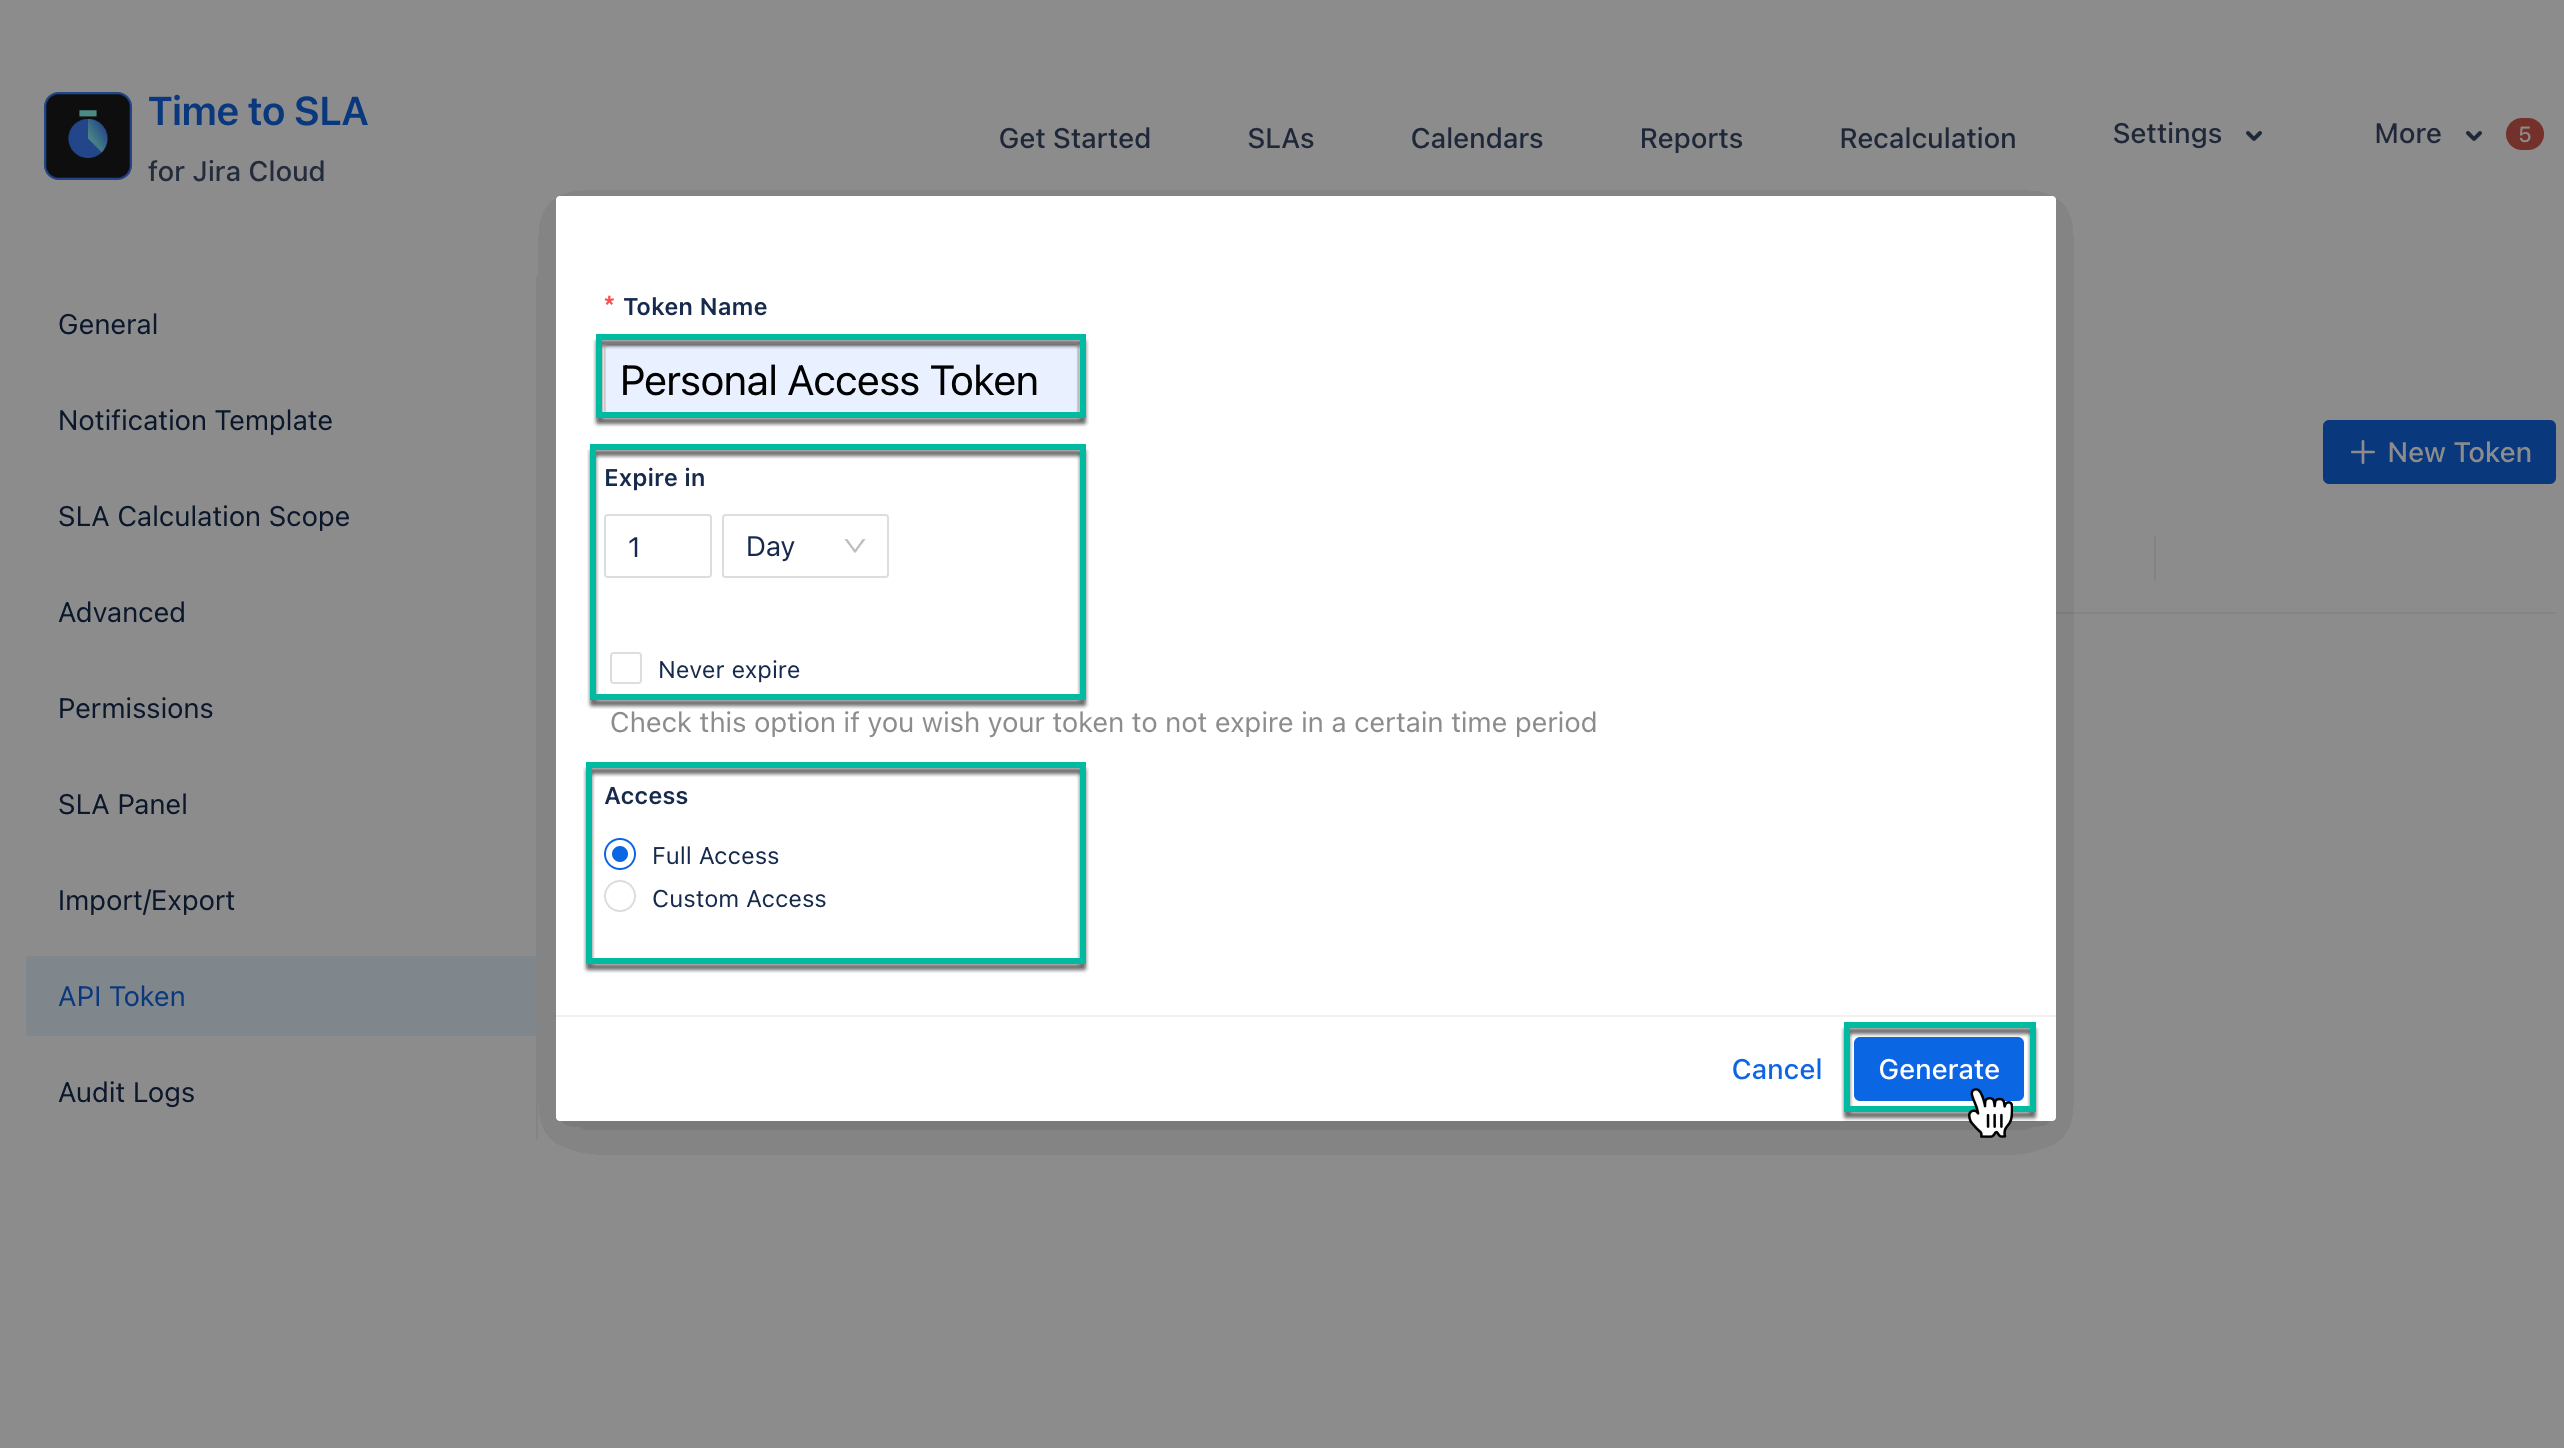Choose the Custom Access radio option

pos(620,897)
